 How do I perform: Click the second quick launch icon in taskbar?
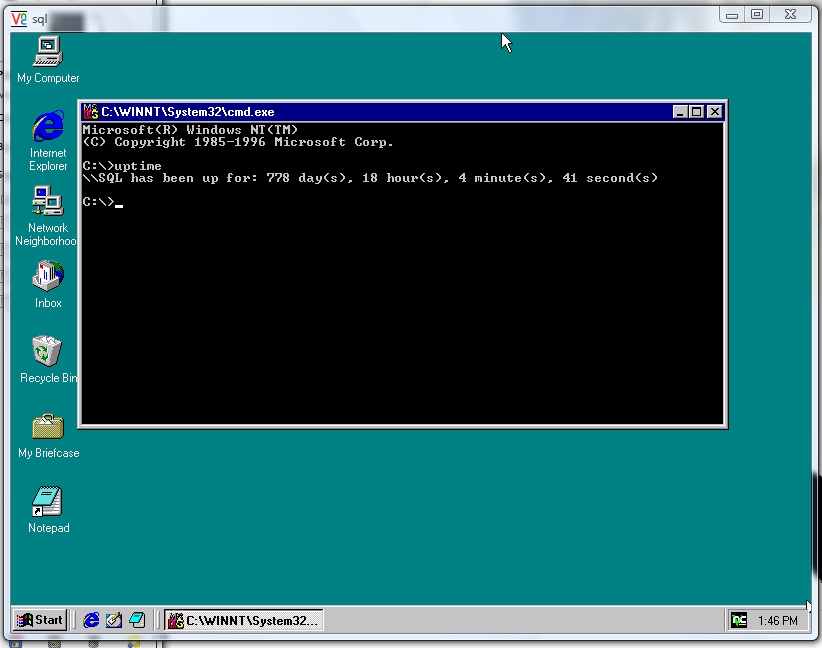pos(114,620)
